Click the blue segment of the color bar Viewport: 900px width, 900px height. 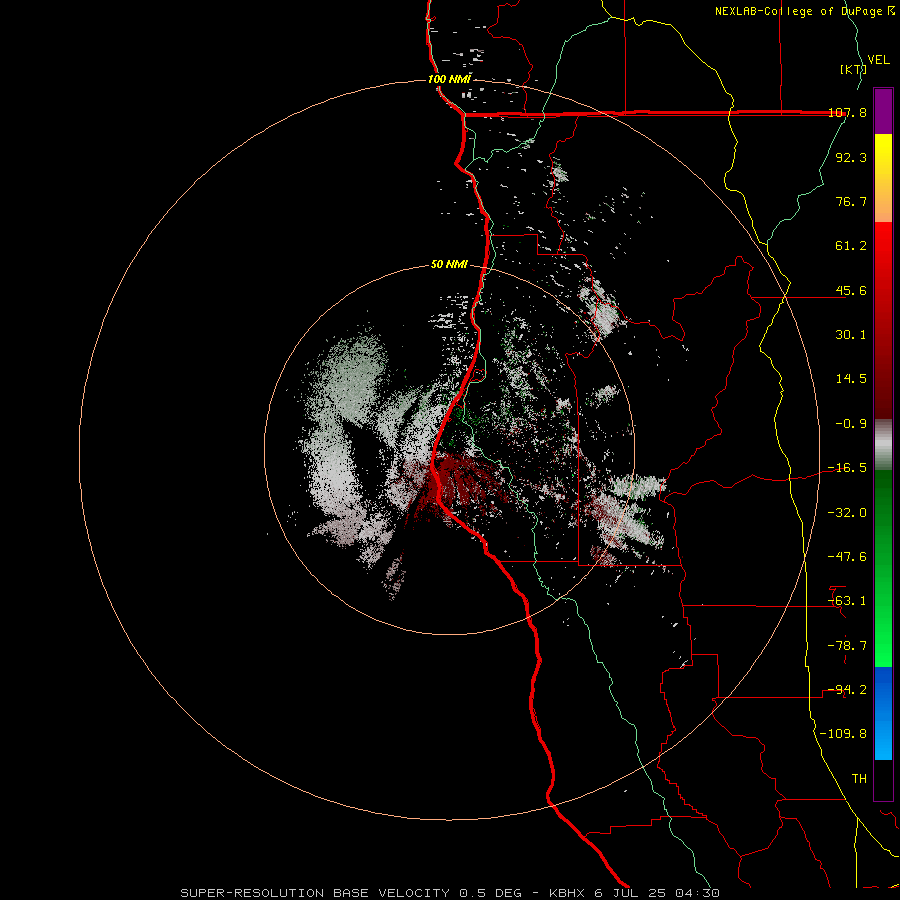[x=883, y=713]
